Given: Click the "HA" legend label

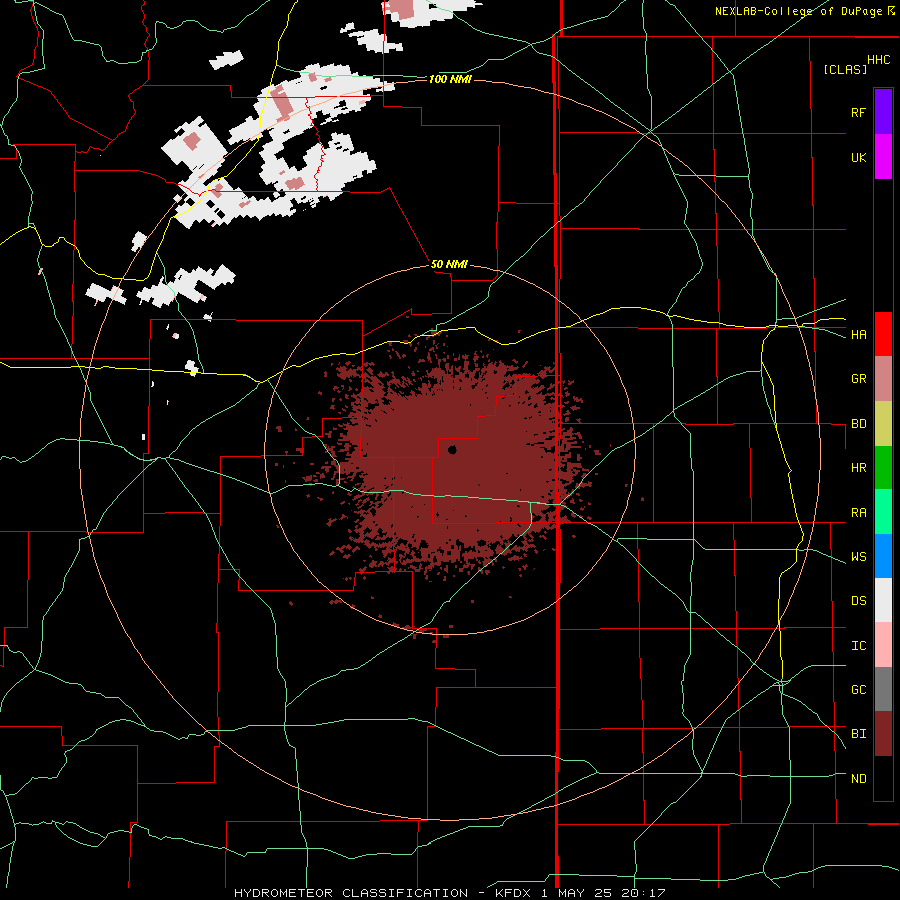Looking at the screenshot, I should pyautogui.click(x=858, y=334).
